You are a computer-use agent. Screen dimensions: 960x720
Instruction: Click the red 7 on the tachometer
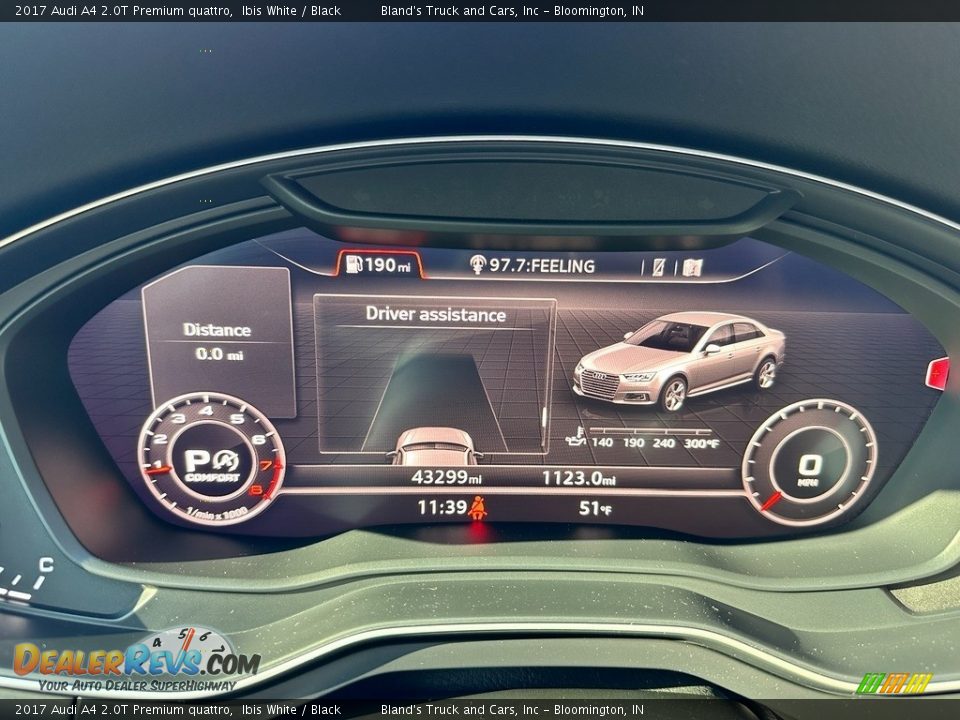[266, 465]
